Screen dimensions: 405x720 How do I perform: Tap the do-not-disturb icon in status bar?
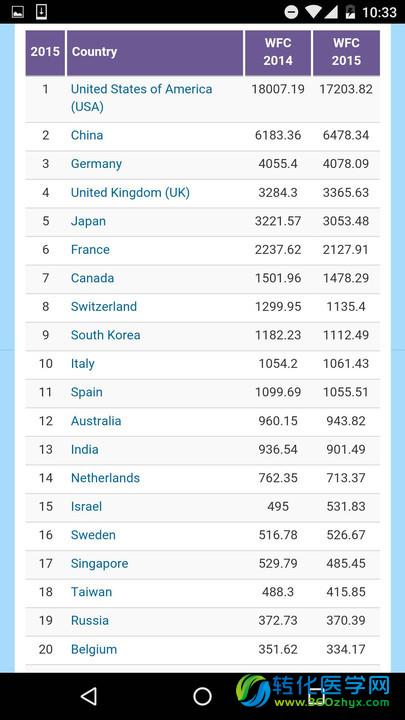tap(291, 12)
